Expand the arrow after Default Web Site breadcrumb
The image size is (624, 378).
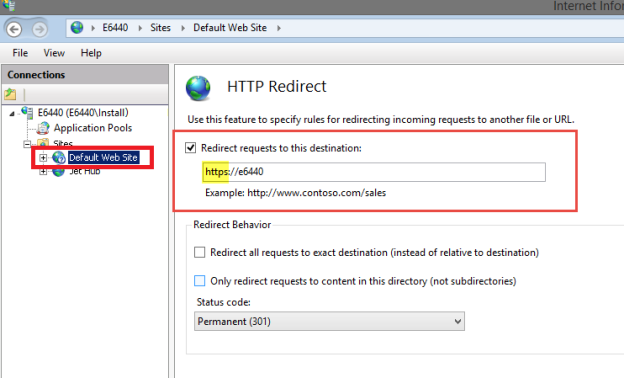pyautogui.click(x=279, y=28)
